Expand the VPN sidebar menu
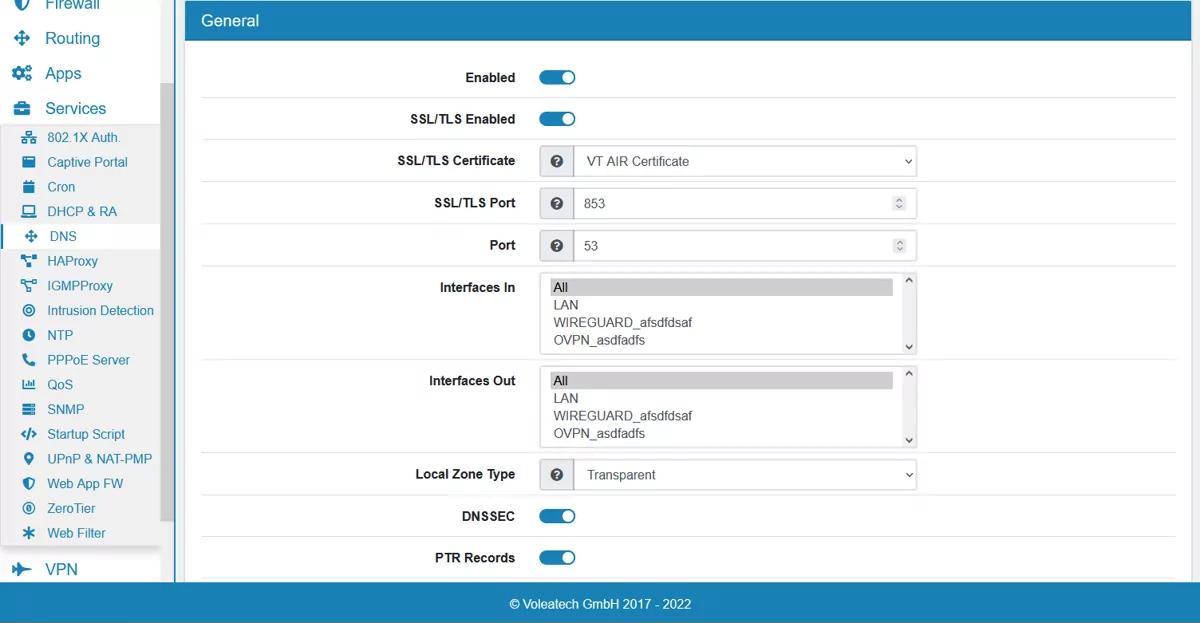The width and height of the screenshot is (1200, 623). [61, 569]
